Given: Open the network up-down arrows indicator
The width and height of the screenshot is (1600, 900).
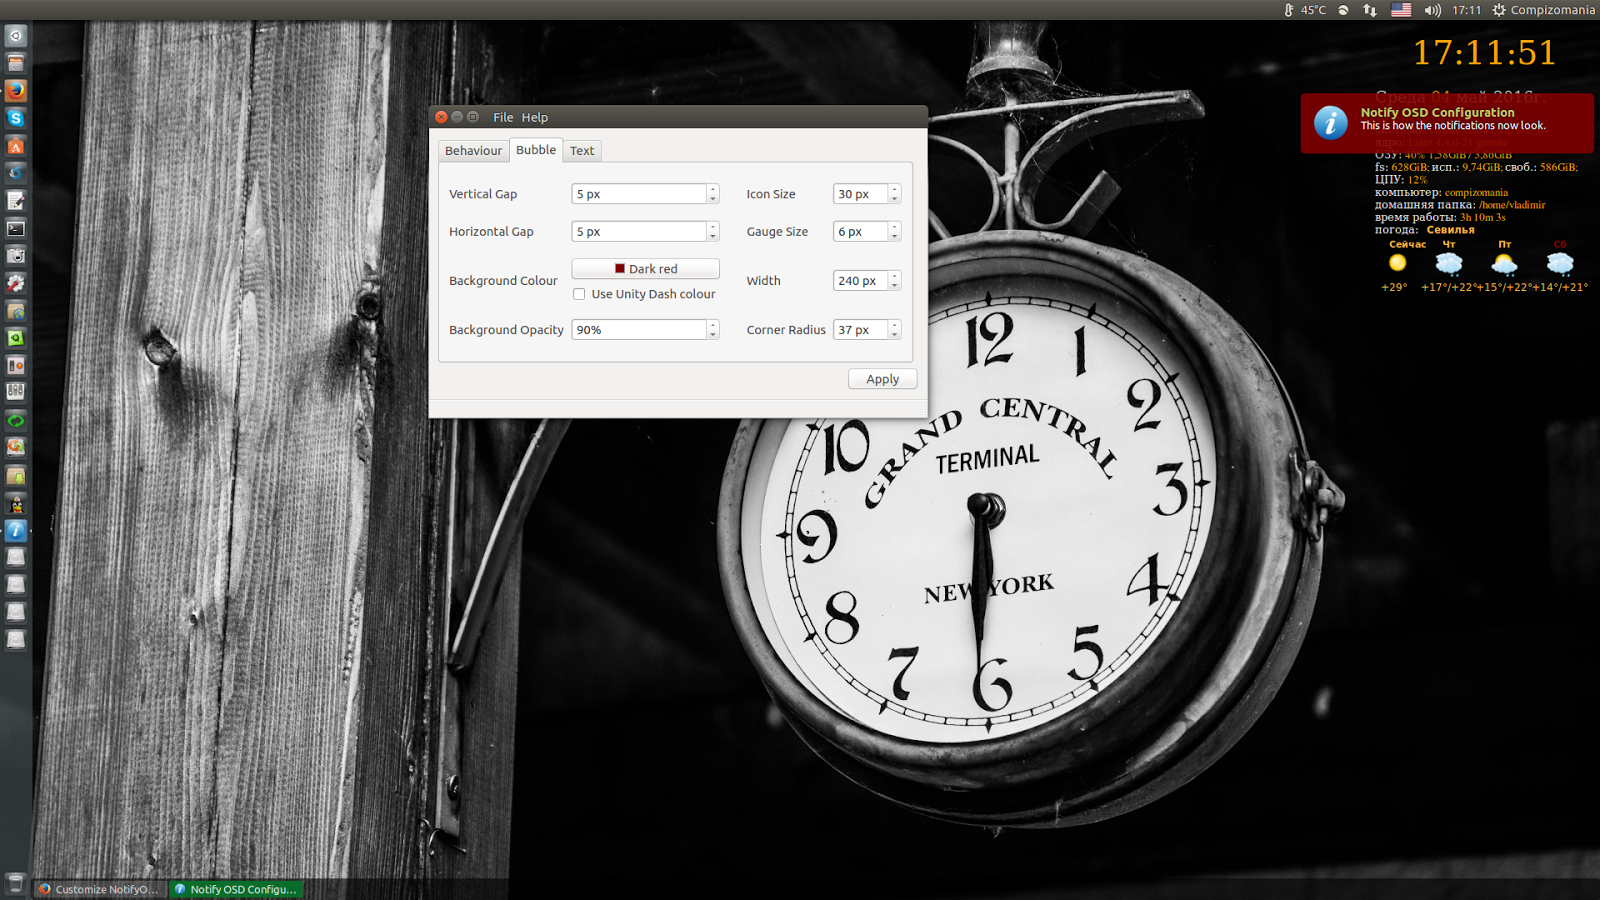Looking at the screenshot, I should point(1370,10).
